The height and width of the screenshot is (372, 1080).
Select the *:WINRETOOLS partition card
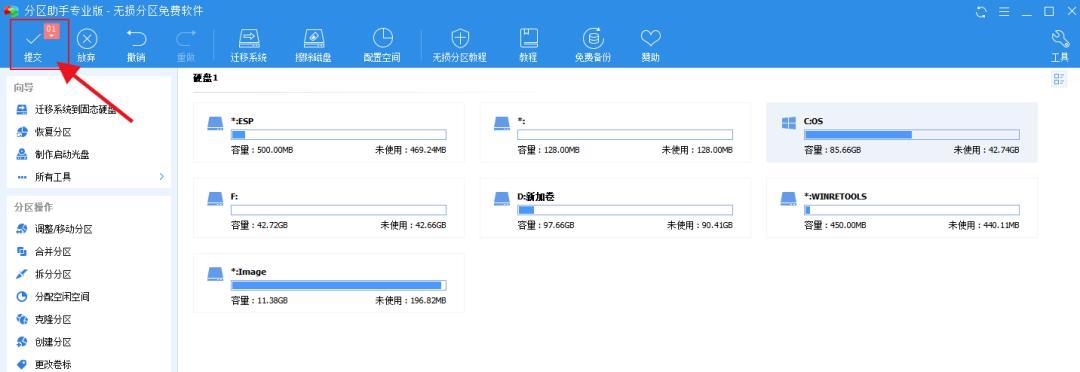902,208
